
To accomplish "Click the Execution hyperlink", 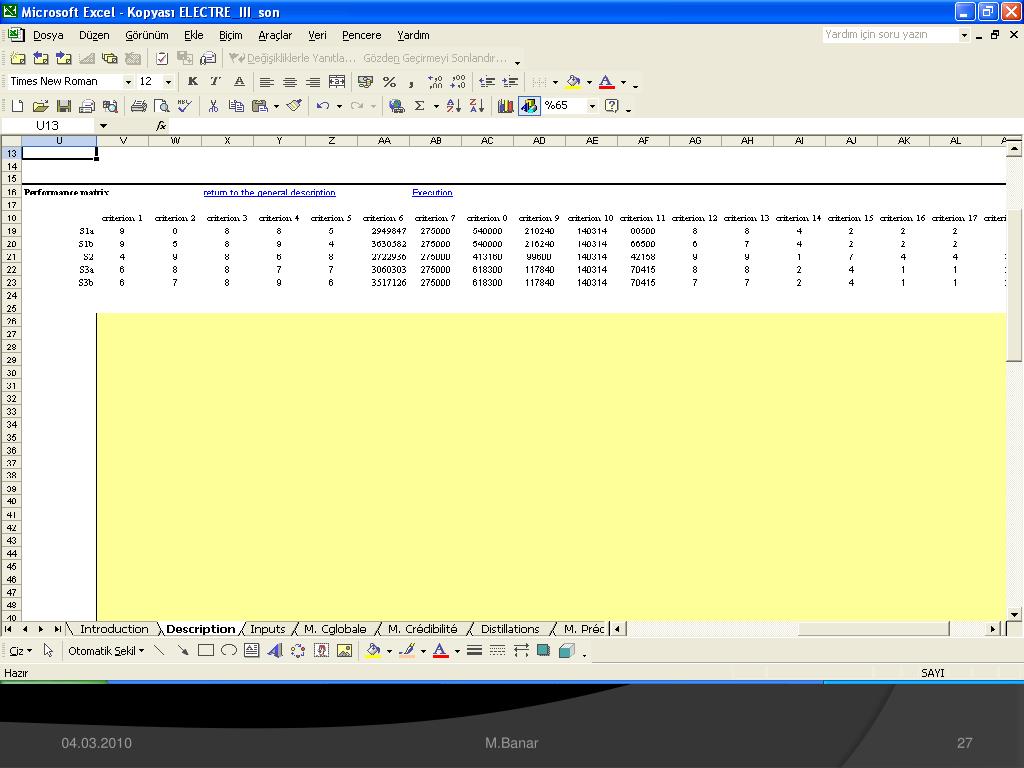I will [x=432, y=193].
